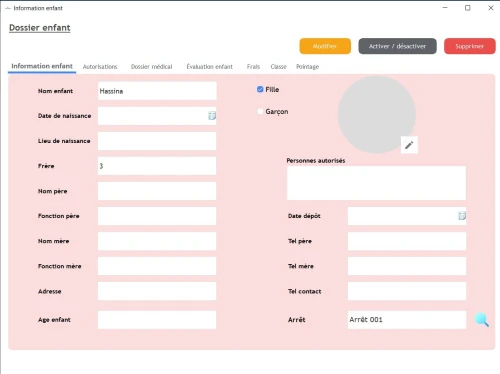Focus the Nom mère field
The image size is (500, 374).
tap(157, 241)
